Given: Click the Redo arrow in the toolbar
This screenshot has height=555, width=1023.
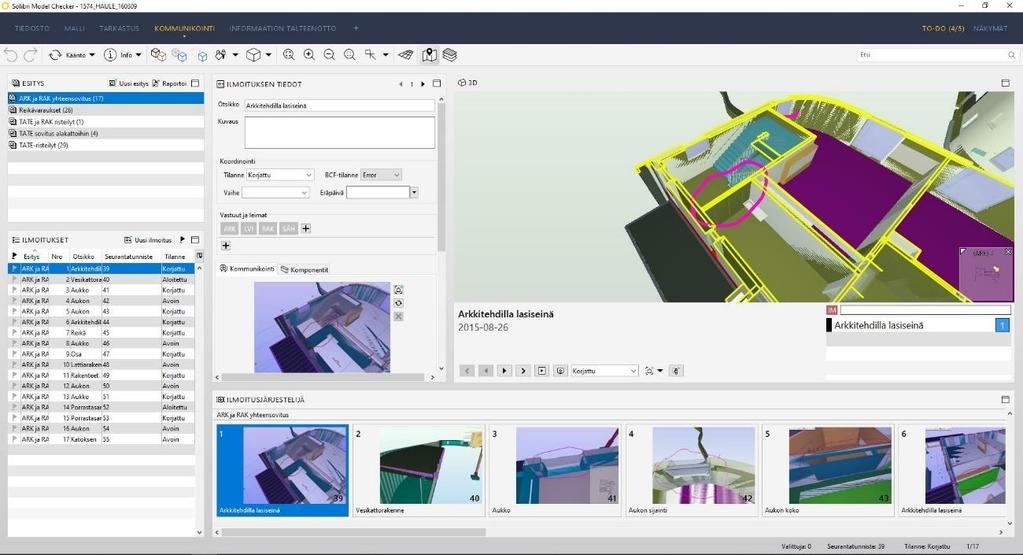Looking at the screenshot, I should tap(30, 55).
